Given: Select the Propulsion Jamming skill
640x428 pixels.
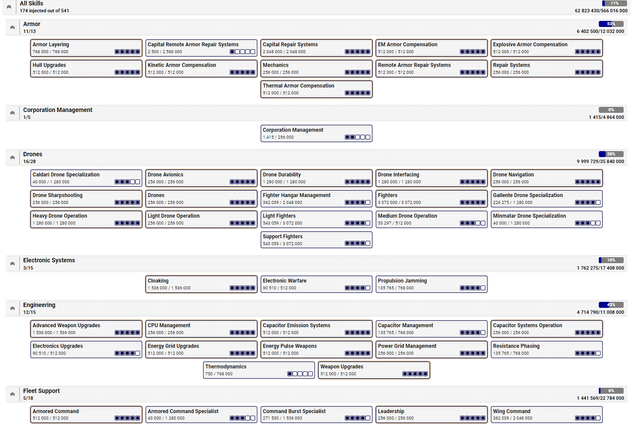Looking at the screenshot, I should (x=431, y=284).
